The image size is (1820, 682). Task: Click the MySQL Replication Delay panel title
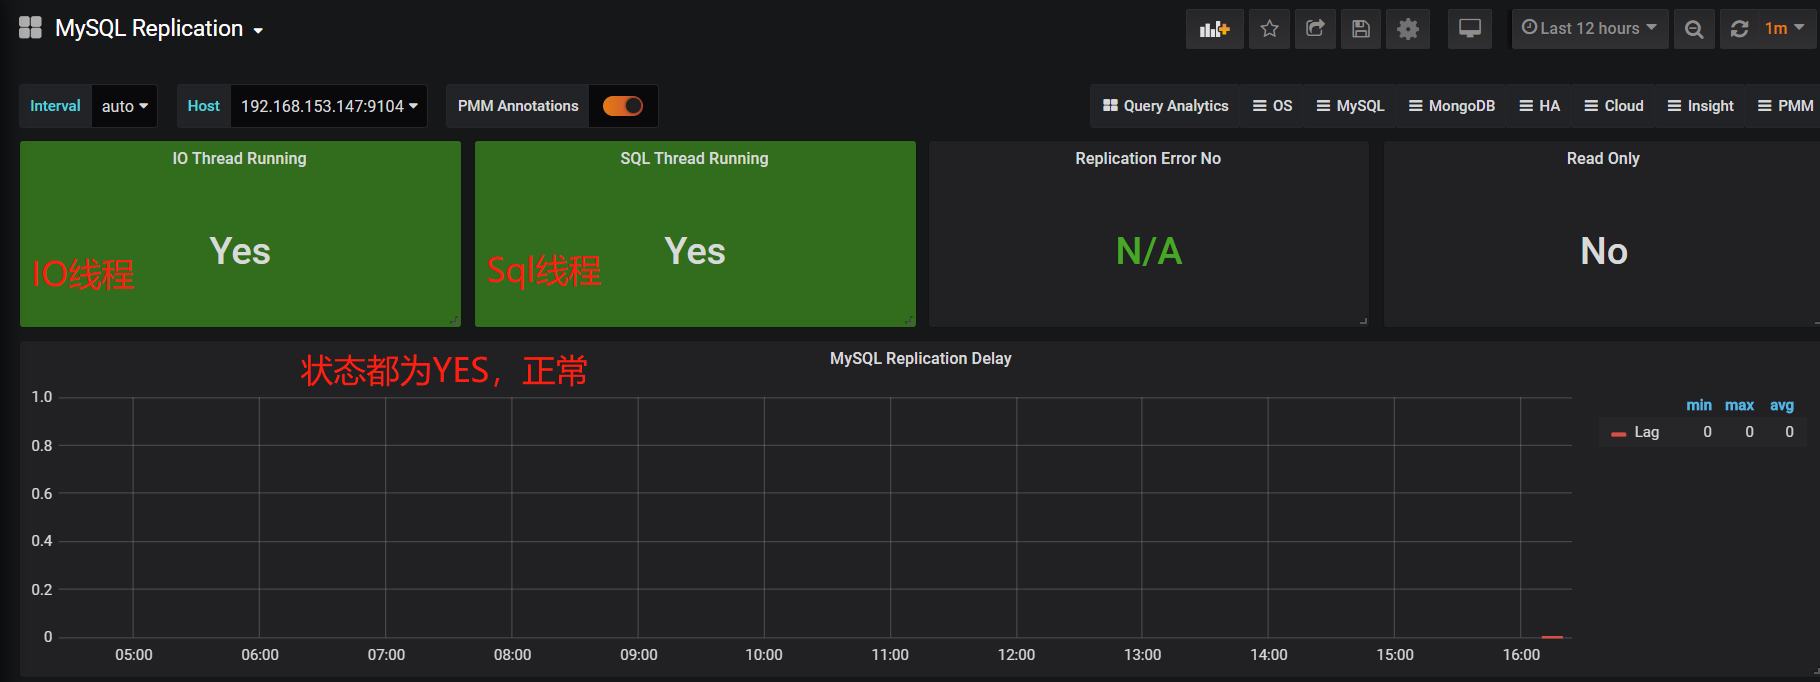coord(921,358)
